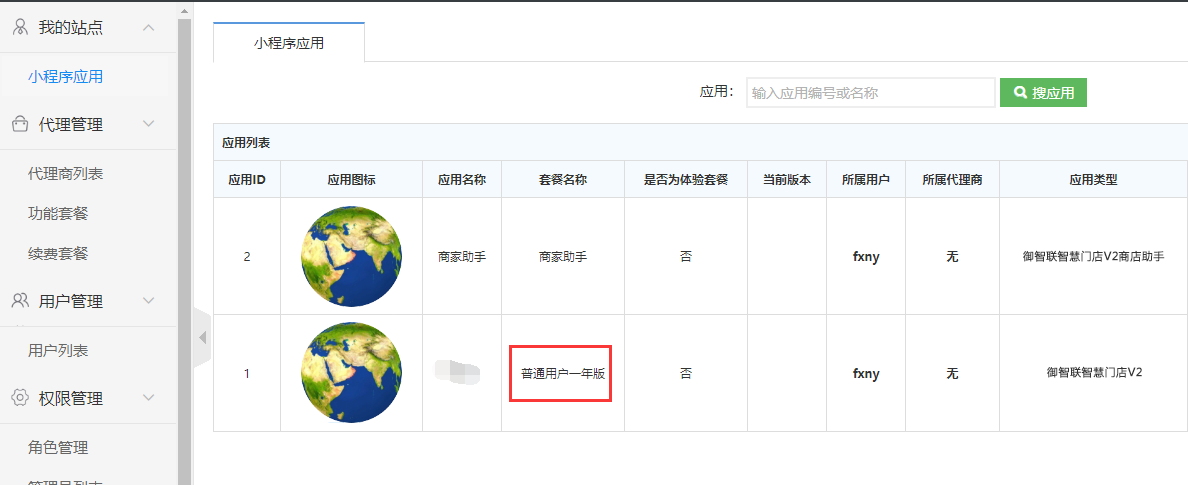
Task: Open 角色管理 from sidebar
Action: [58, 447]
